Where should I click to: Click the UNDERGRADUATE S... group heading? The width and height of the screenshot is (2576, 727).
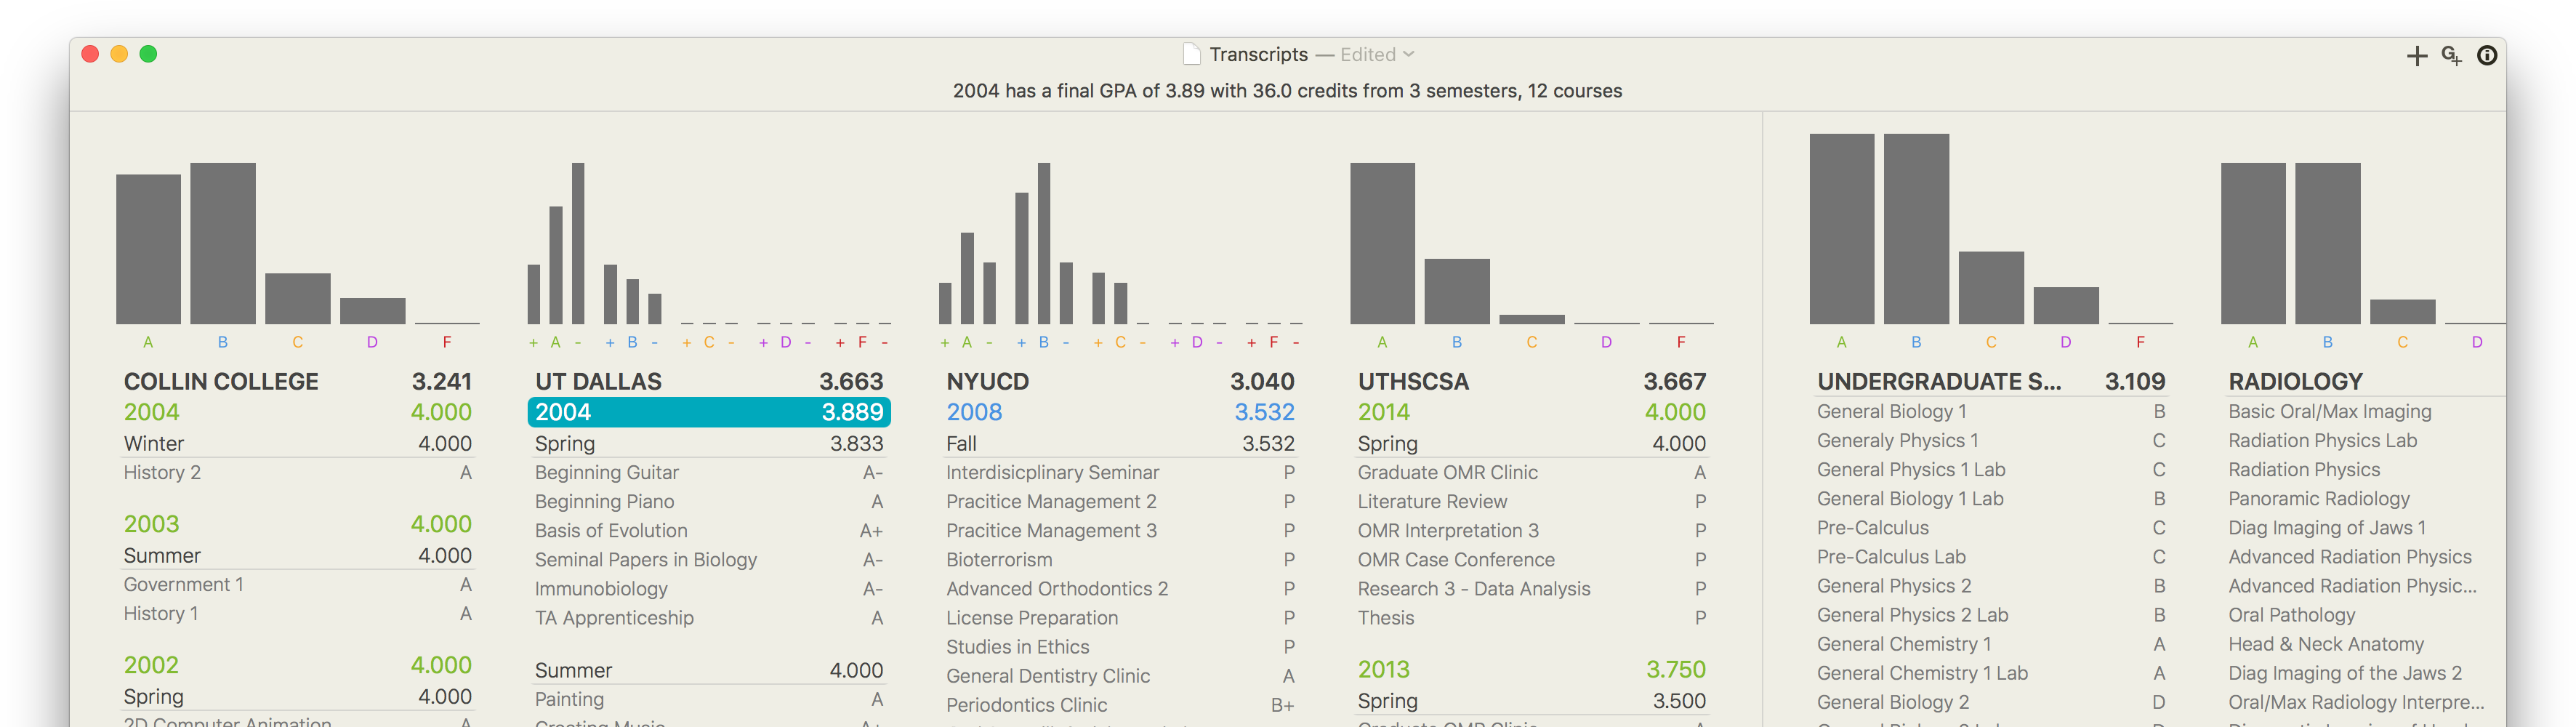coord(1938,381)
